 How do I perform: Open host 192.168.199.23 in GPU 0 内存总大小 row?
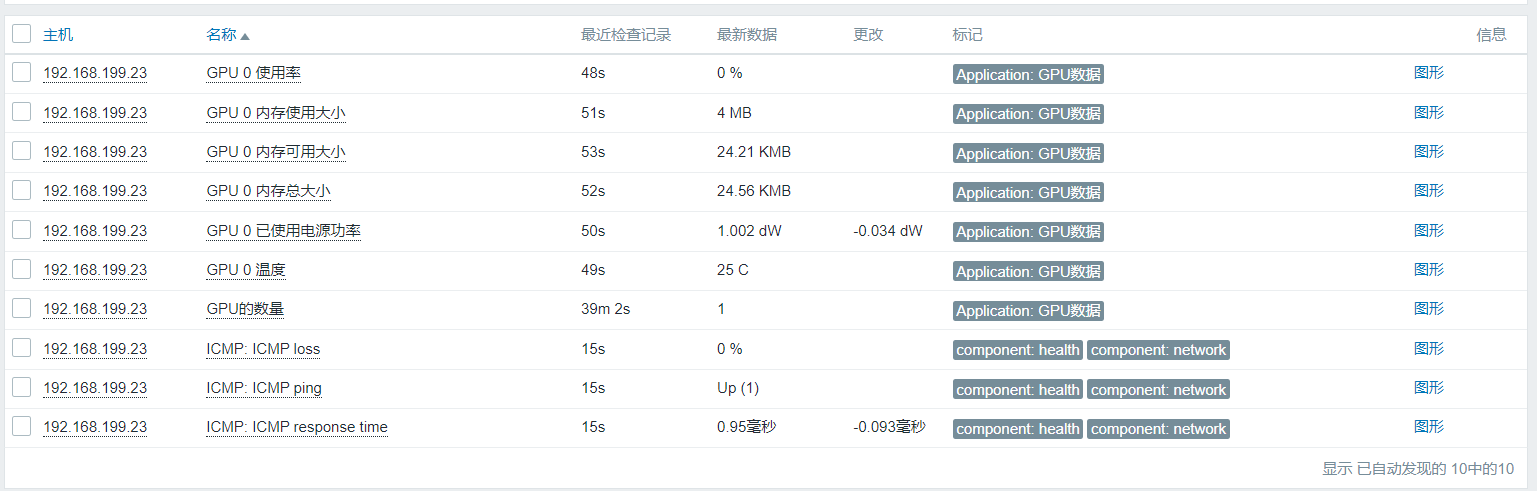coord(95,191)
